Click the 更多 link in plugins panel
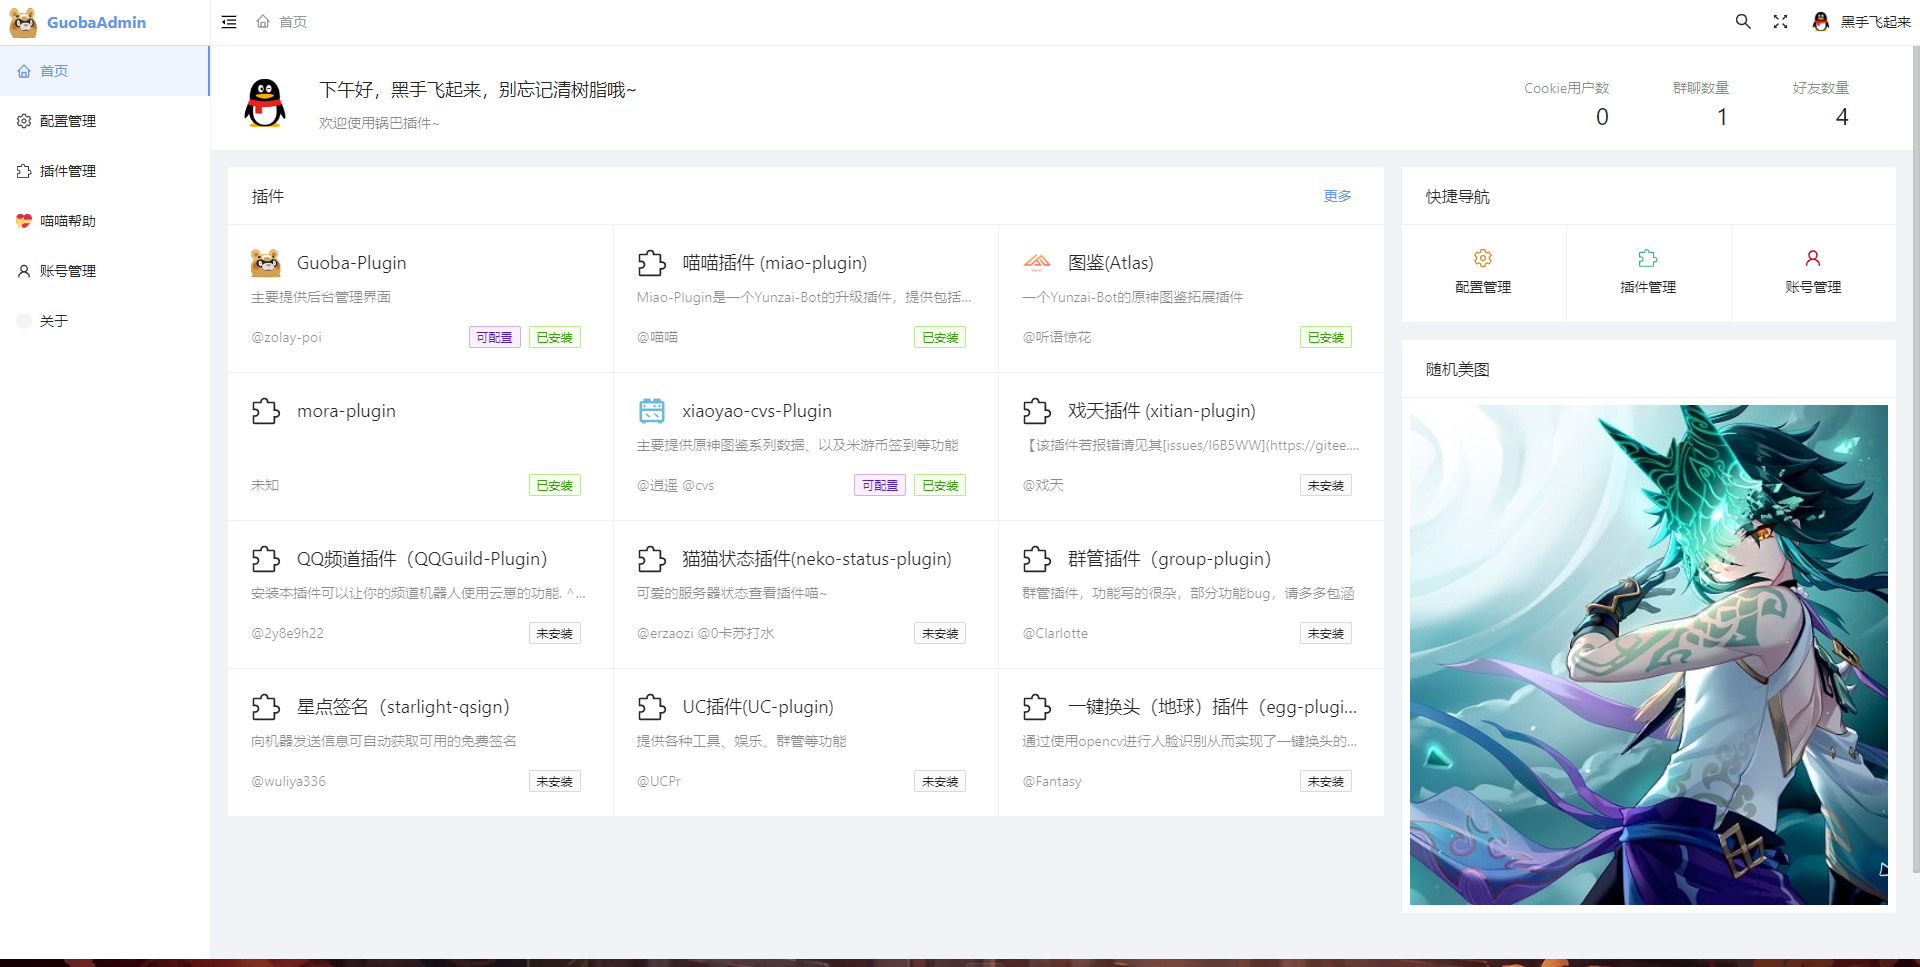Screen dimensions: 1920x967 1337,196
